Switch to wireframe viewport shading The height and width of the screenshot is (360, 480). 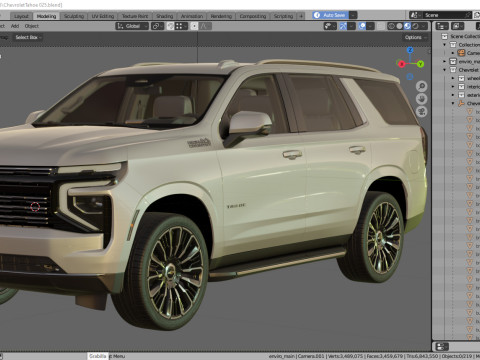[391, 26]
